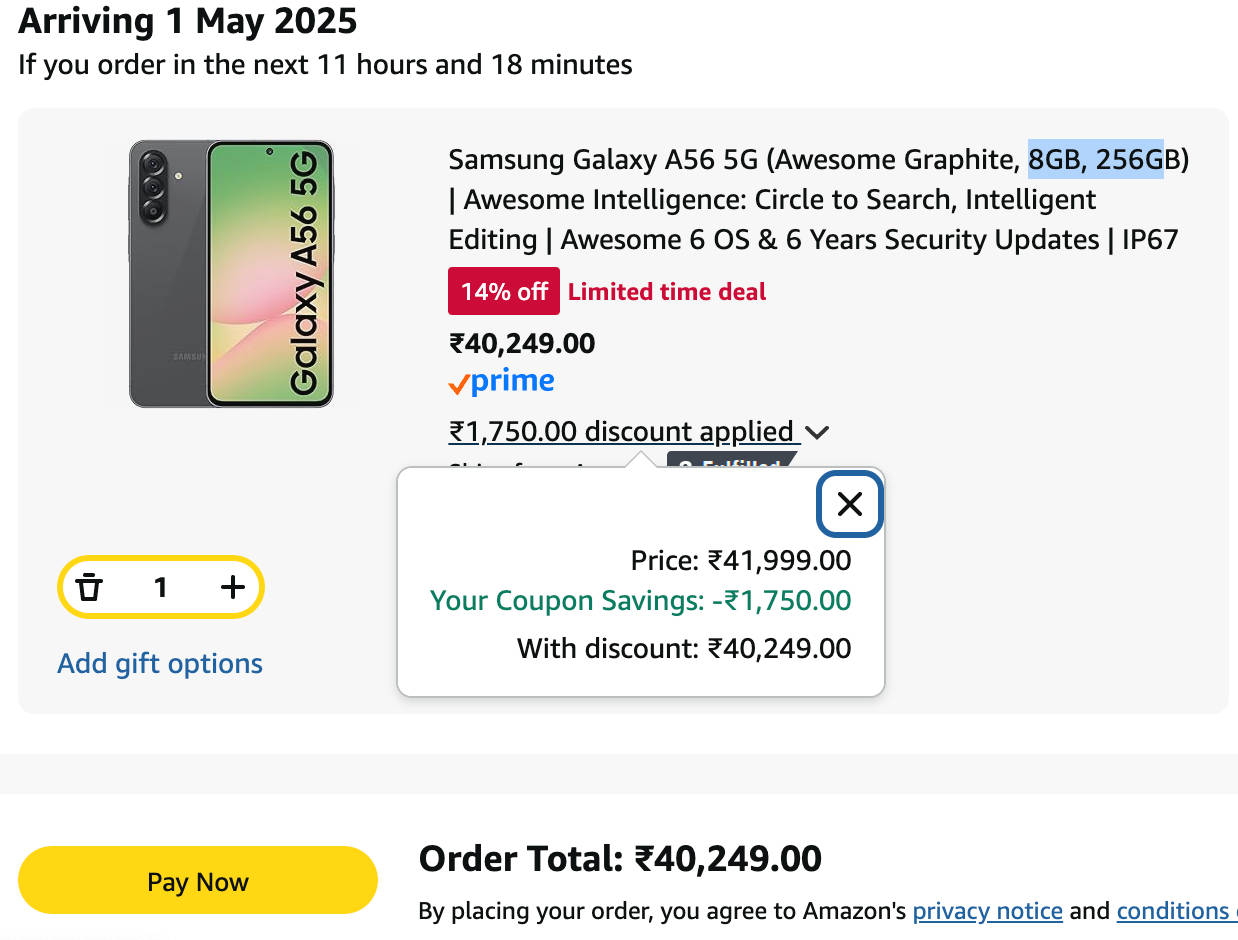Click Your Coupon Savings line in popover

(640, 601)
